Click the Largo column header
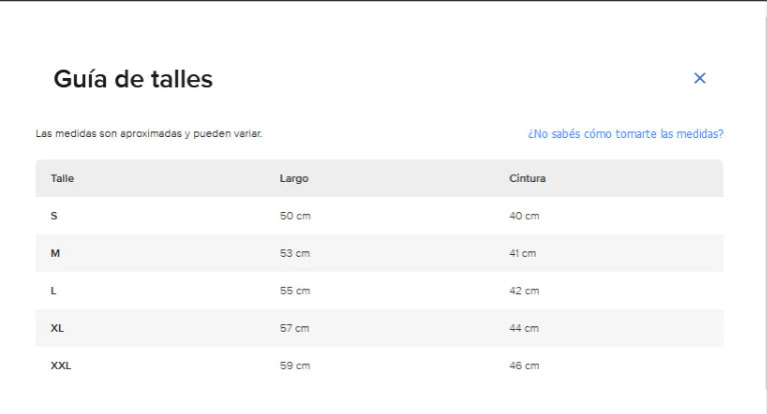767x414 pixels. point(293,178)
